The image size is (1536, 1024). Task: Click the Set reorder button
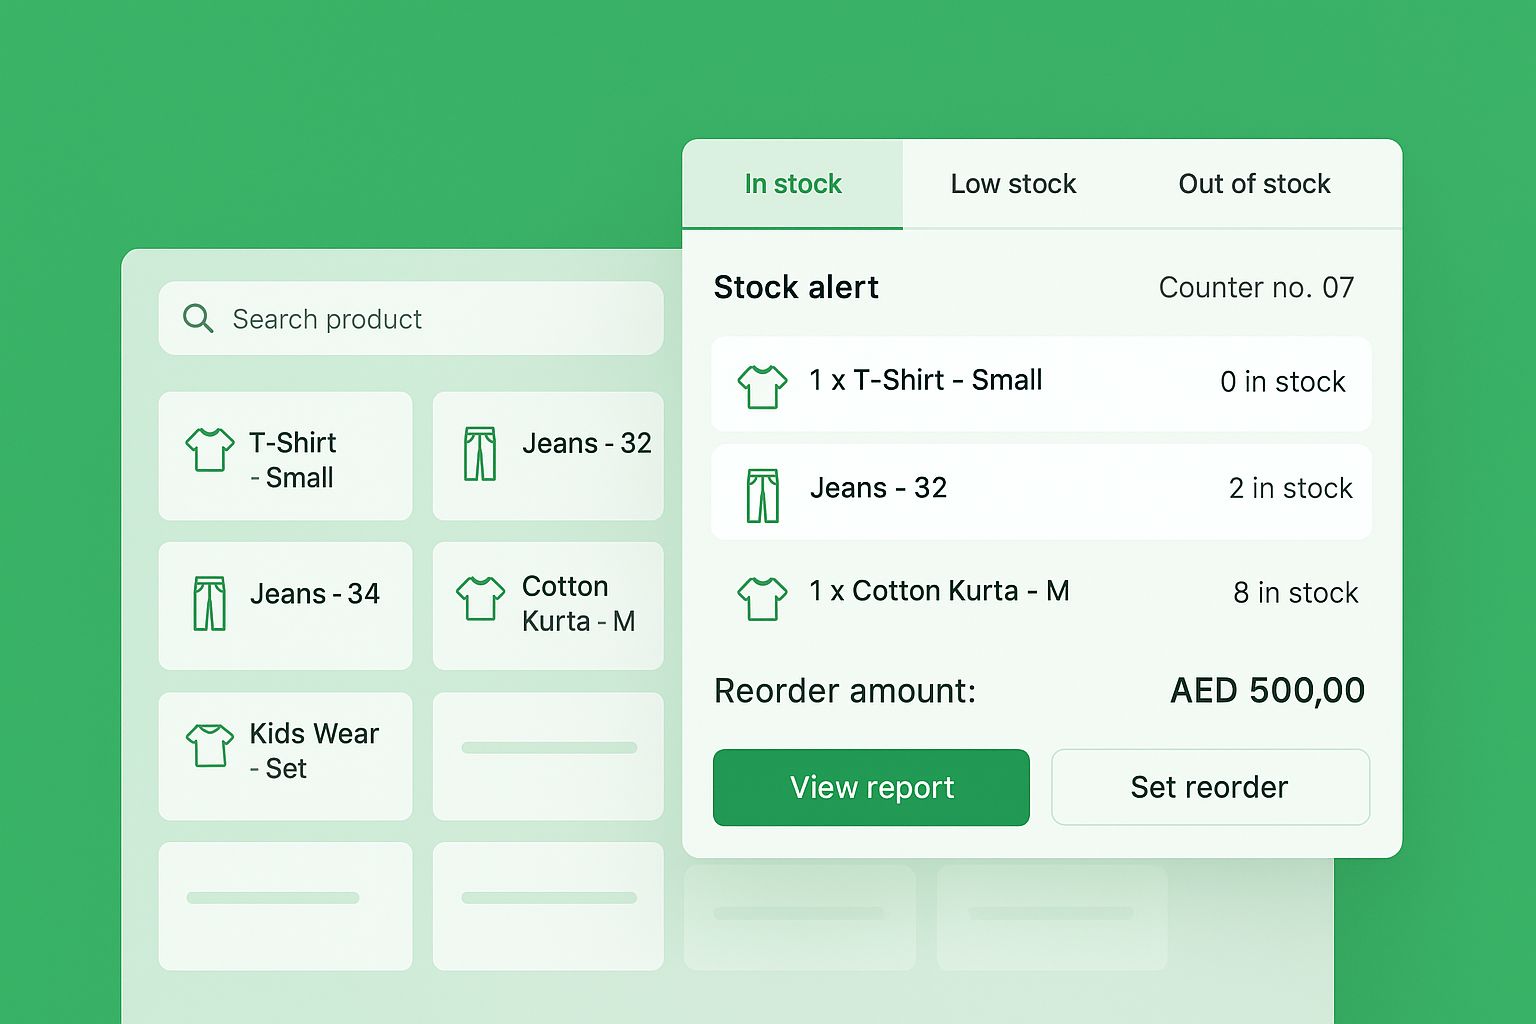pyautogui.click(x=1209, y=787)
